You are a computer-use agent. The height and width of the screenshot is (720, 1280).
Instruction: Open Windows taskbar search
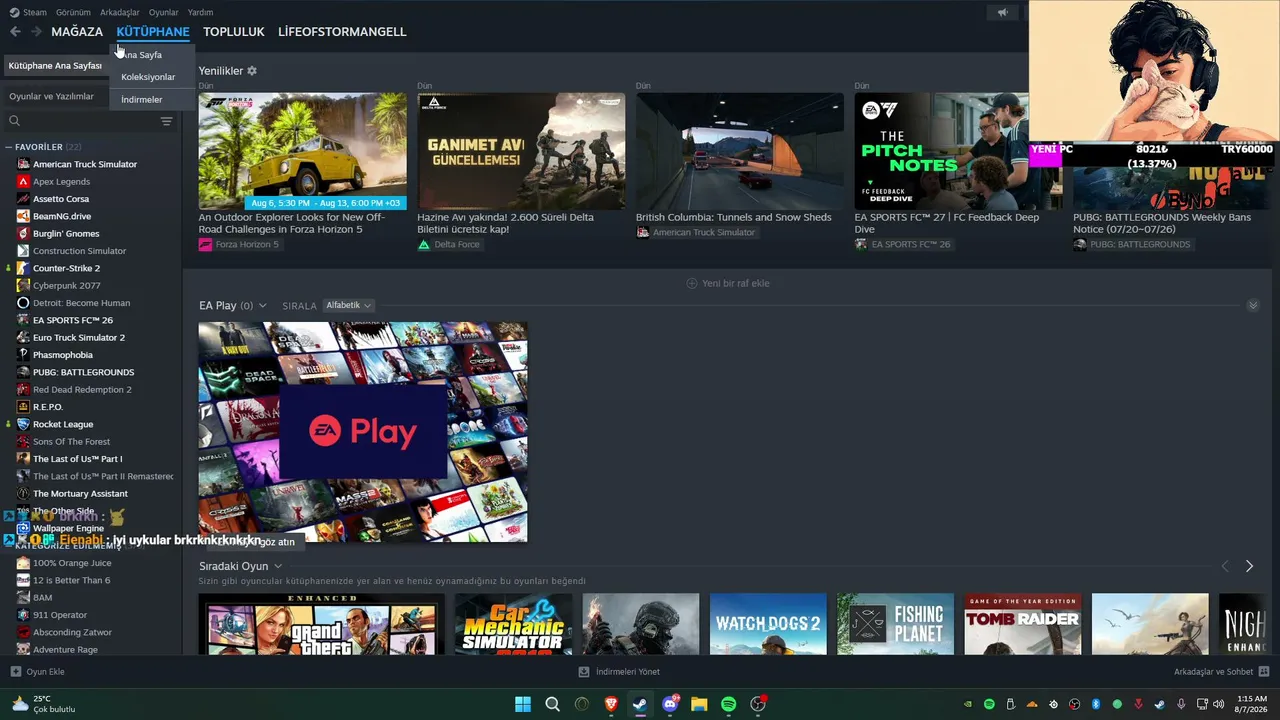pyautogui.click(x=552, y=704)
